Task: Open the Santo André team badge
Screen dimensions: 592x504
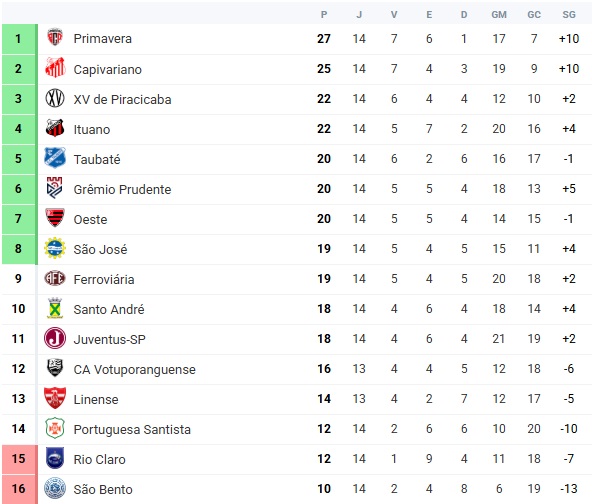Action: (55, 308)
